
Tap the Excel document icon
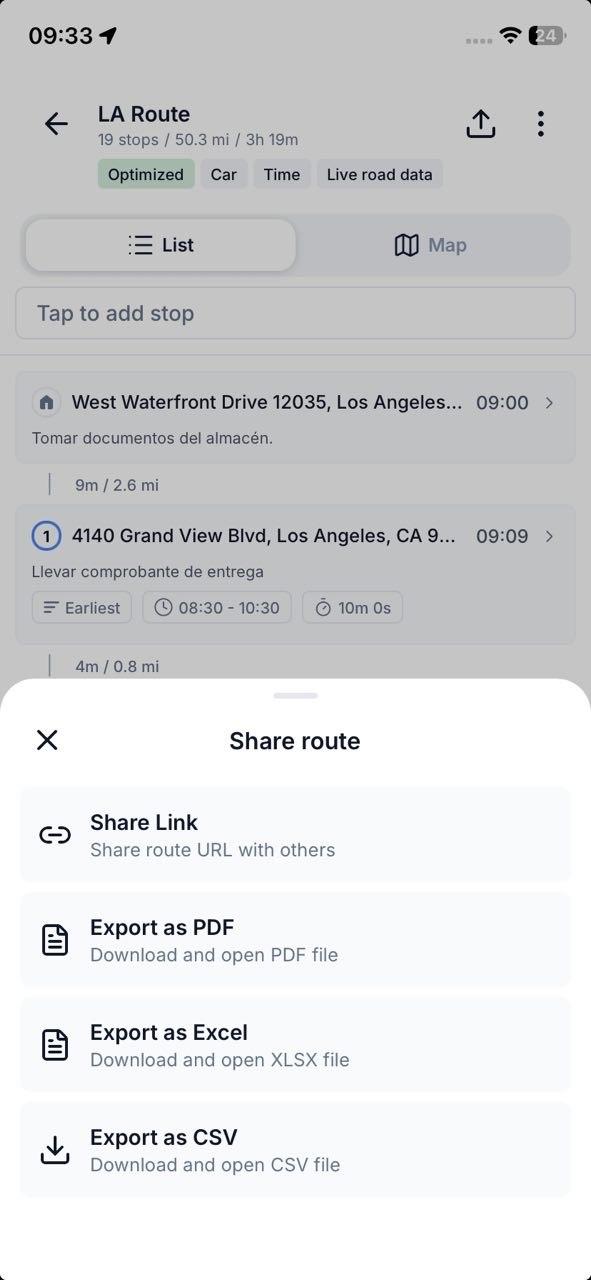pos(55,1044)
